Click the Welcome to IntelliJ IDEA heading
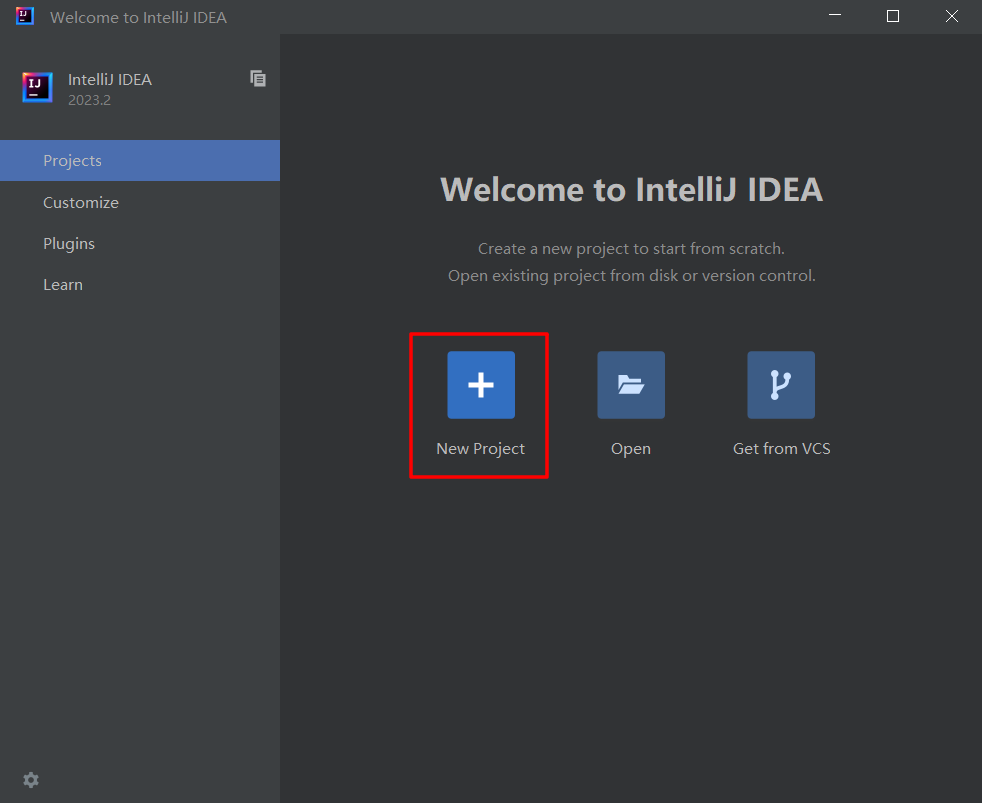982x803 pixels. [631, 190]
